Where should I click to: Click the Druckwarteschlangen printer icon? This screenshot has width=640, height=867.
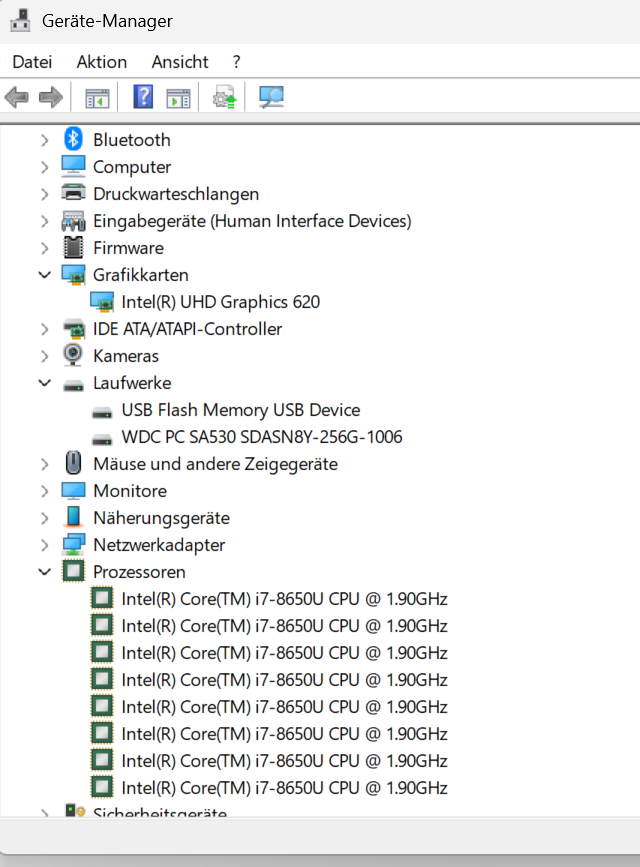click(73, 194)
